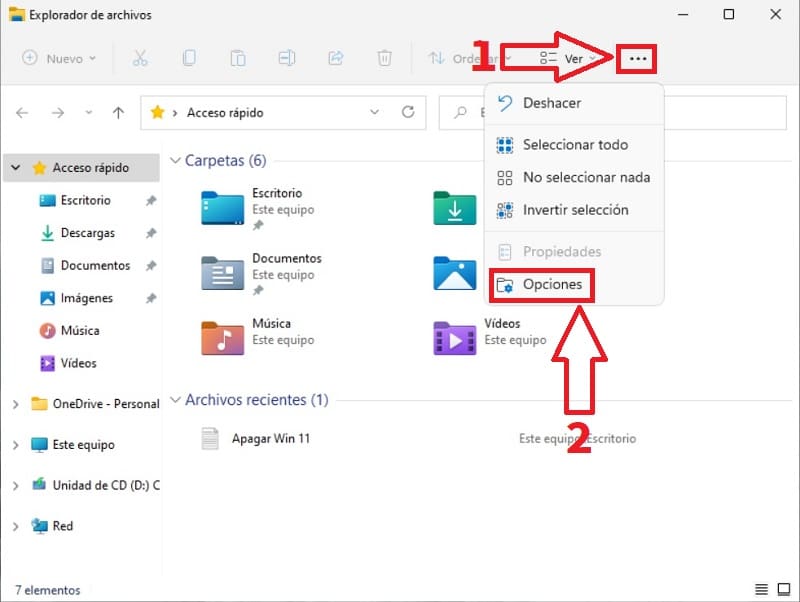This screenshot has height=602, width=800.
Task: Click the 7 elementos status text
Action: pyautogui.click(x=48, y=590)
